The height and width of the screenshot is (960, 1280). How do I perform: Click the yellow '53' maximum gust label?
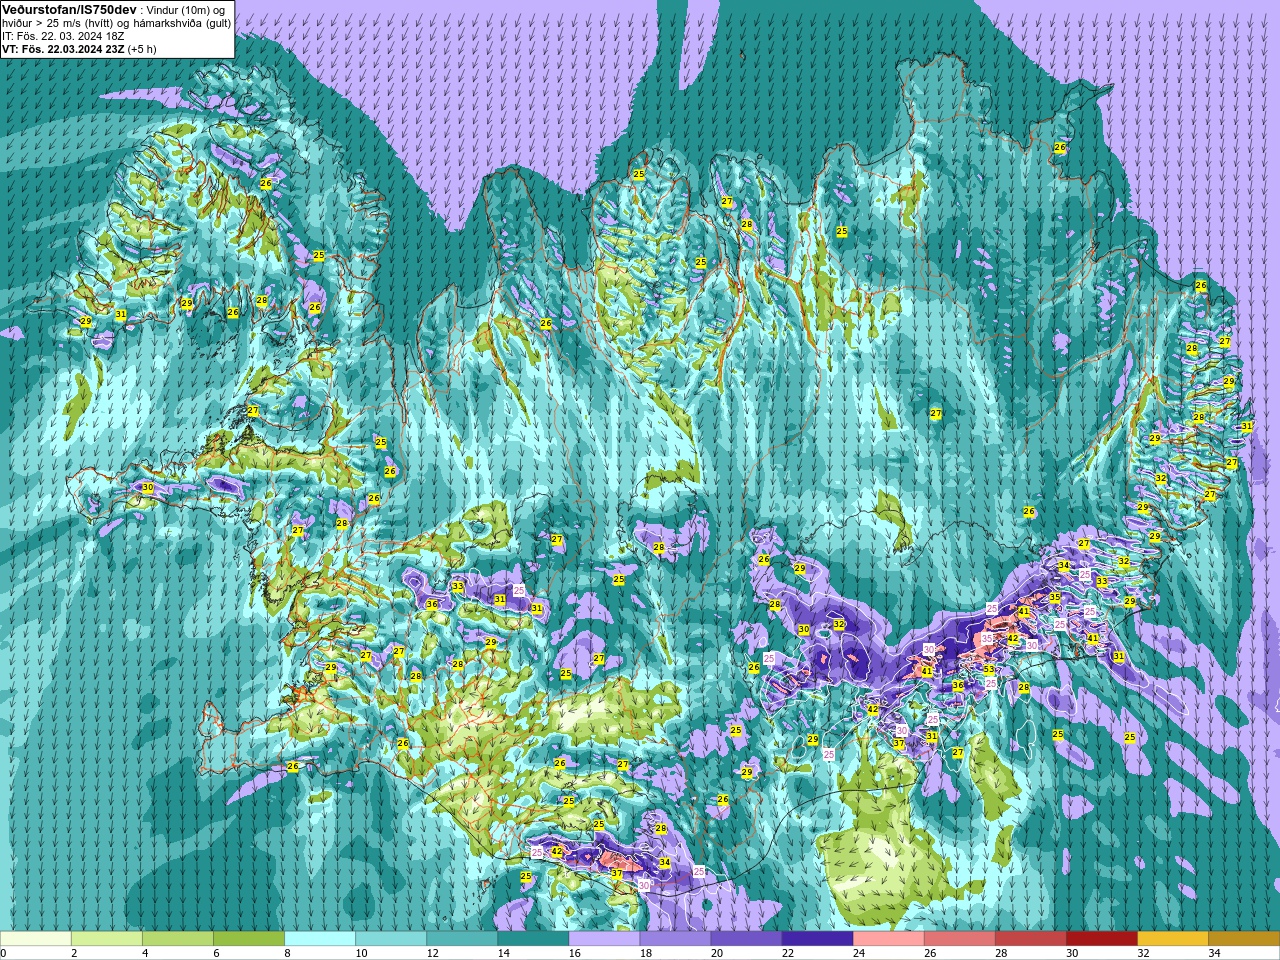989,669
